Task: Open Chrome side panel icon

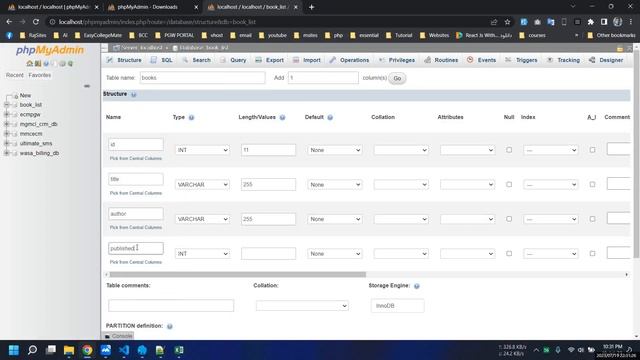Action: [604, 22]
